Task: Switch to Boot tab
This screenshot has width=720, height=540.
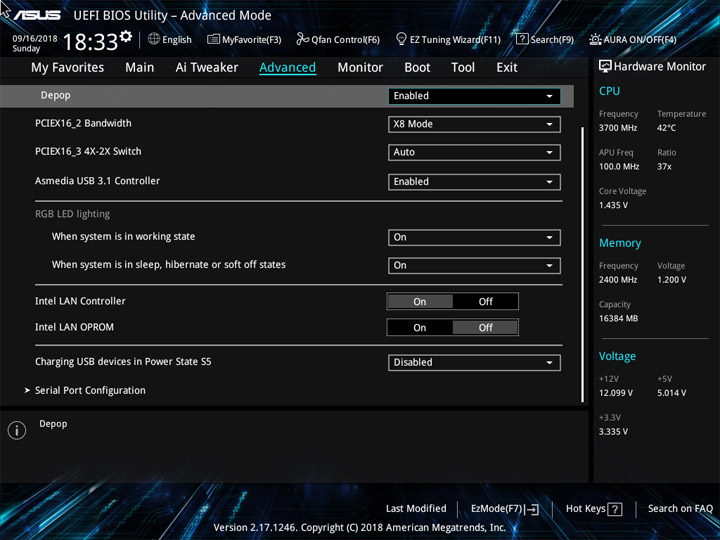Action: [x=417, y=68]
